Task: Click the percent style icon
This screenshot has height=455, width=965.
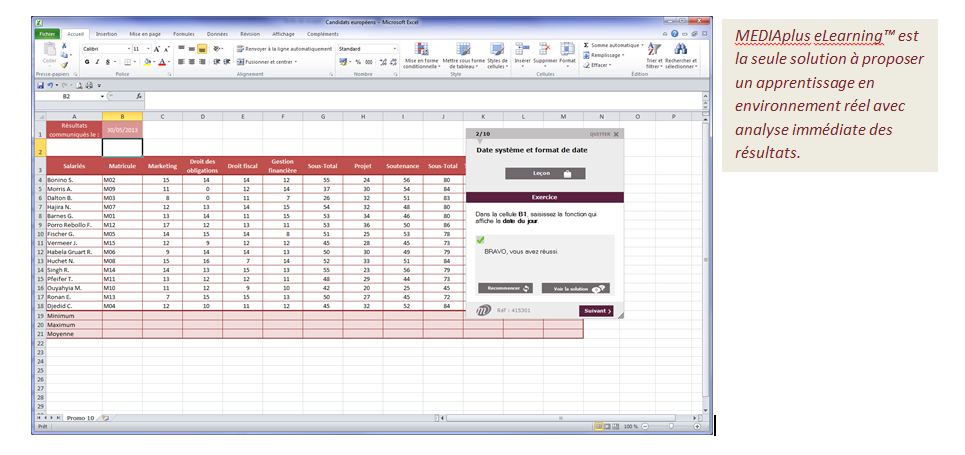Action: point(358,62)
